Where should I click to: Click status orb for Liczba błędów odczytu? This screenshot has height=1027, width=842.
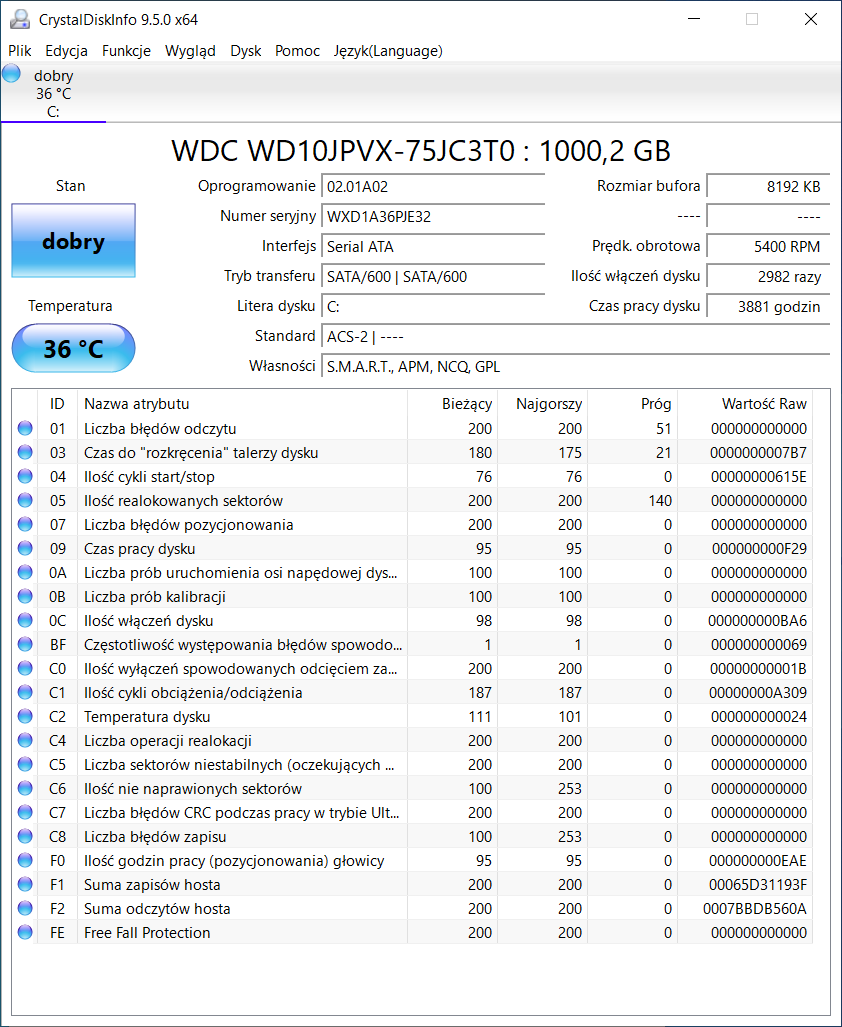[x=25, y=428]
